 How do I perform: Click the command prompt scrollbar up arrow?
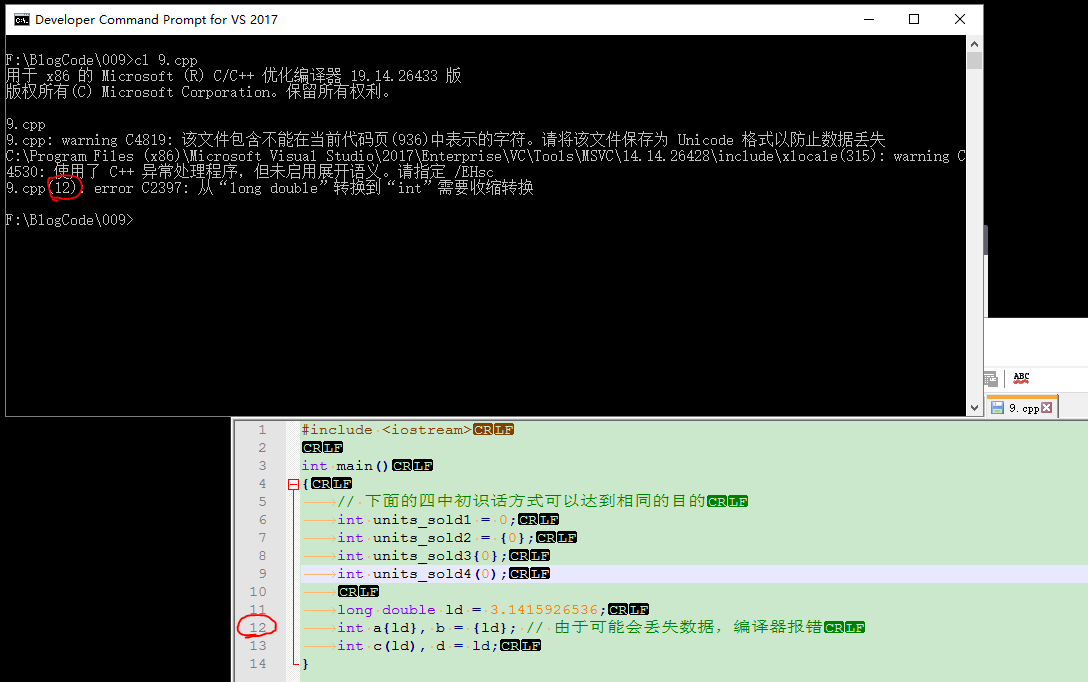pyautogui.click(x=974, y=44)
